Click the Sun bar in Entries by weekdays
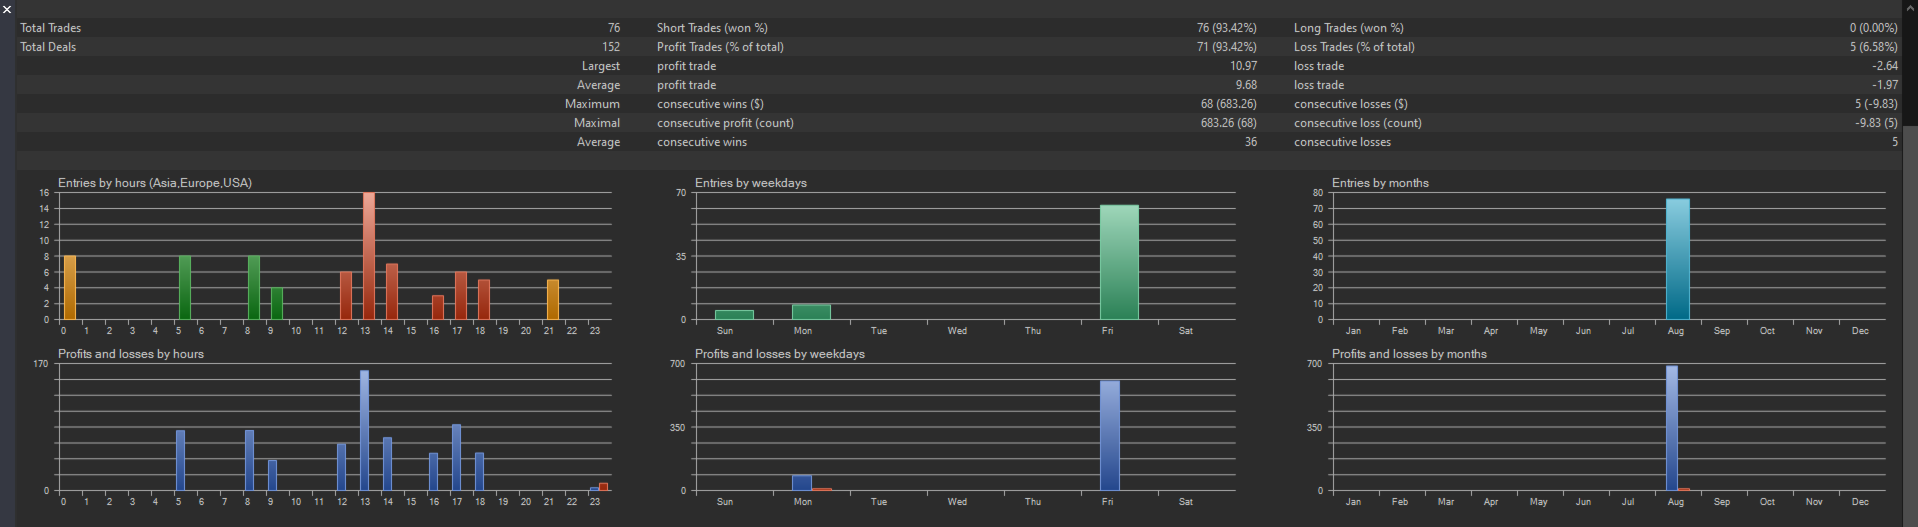This screenshot has height=527, width=1918. (x=734, y=315)
